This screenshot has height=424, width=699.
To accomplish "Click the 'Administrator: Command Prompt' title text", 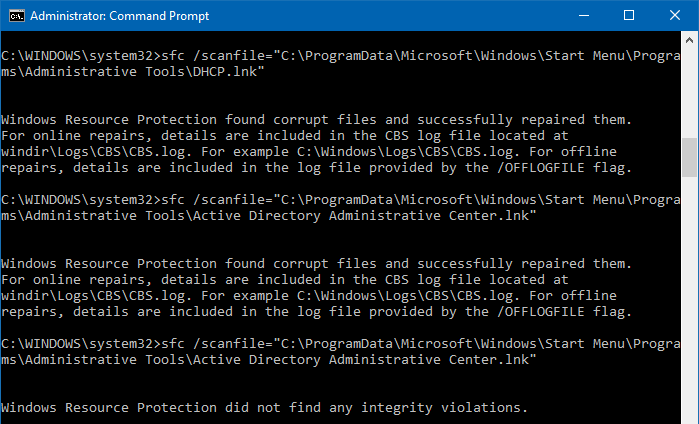I will coord(119,16).
